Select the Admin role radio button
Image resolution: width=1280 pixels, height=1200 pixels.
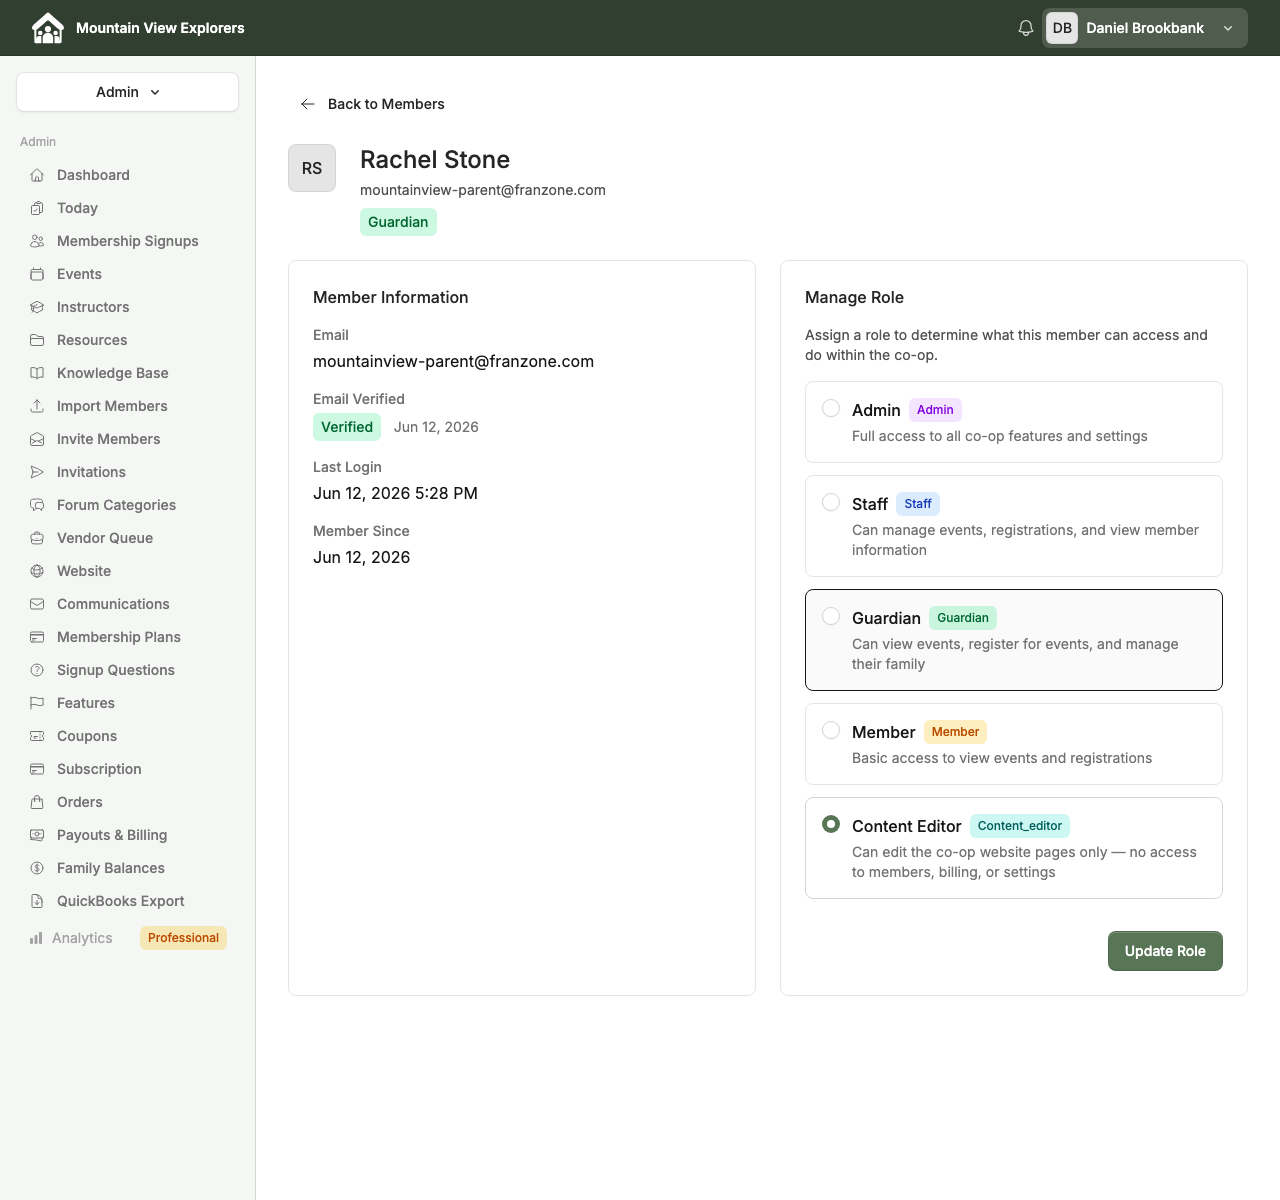[x=831, y=408]
